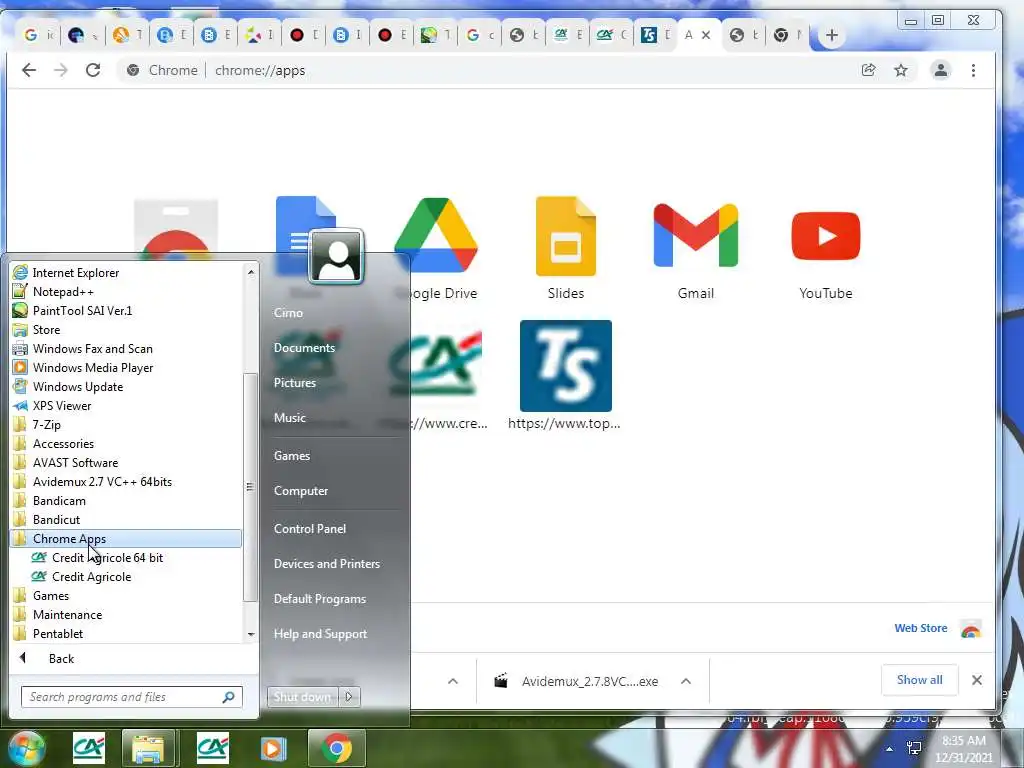
Task: Open Music in the Start menu
Action: [289, 417]
